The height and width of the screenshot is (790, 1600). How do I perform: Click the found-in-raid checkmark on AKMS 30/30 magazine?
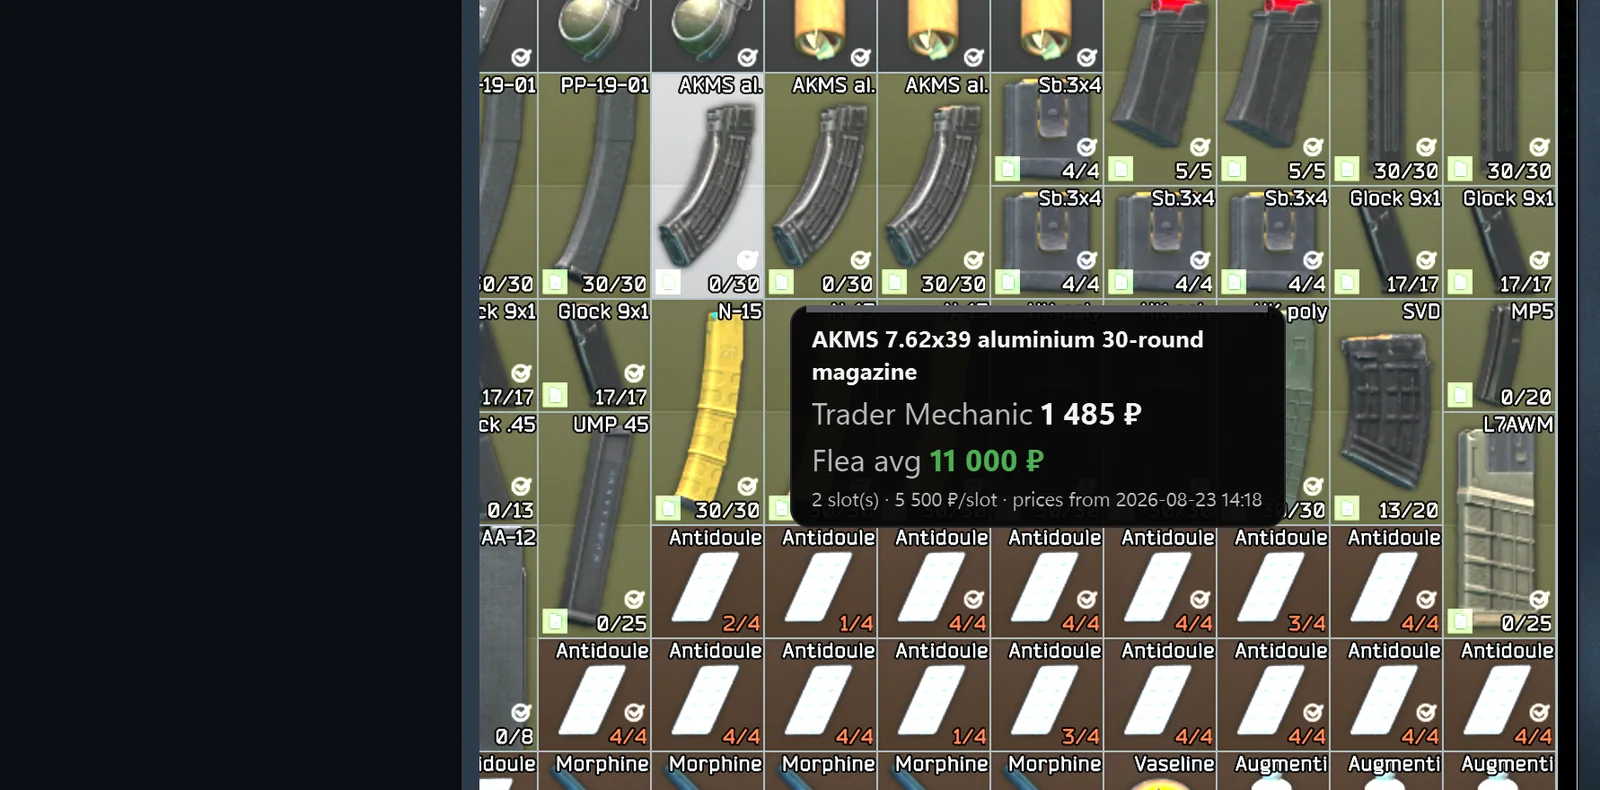(x=973, y=260)
